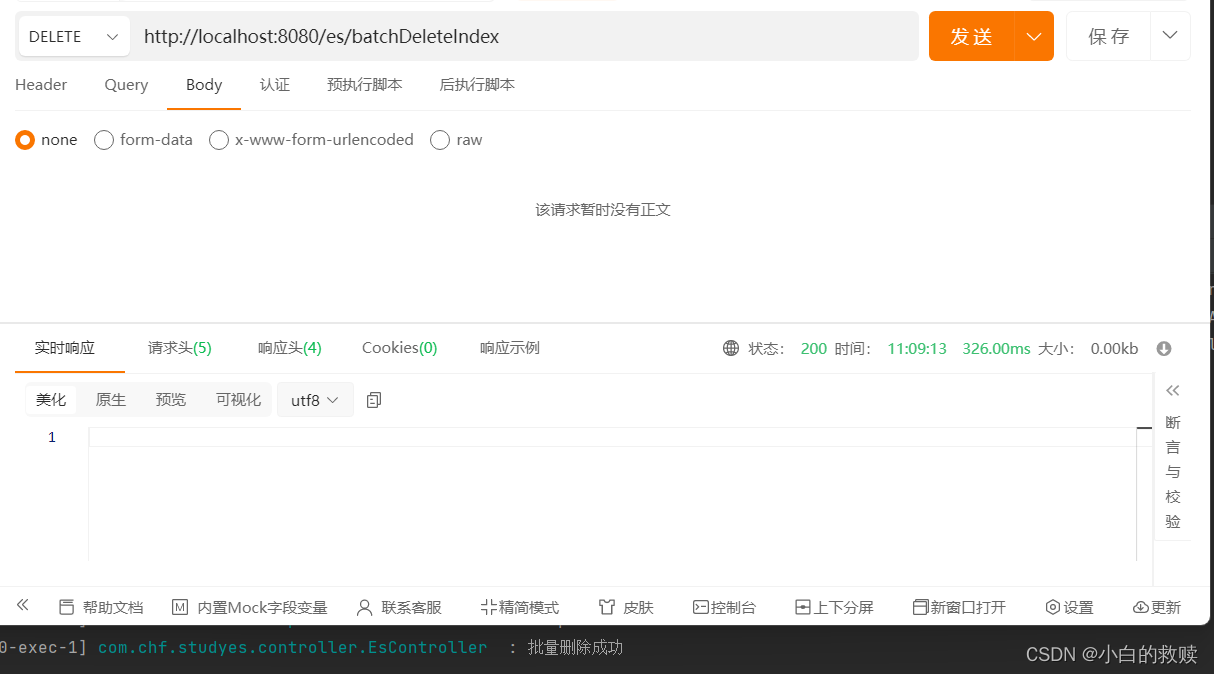Open 帮助文档 help docs
1214x674 pixels.
pos(101,607)
